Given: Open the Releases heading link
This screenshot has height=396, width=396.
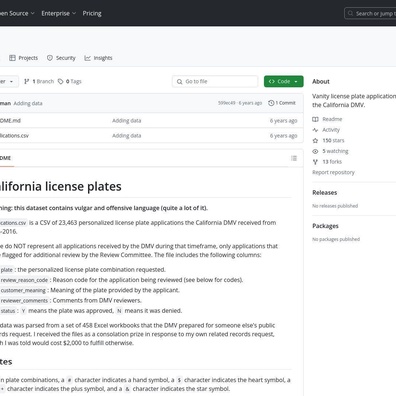Looking at the screenshot, I should (x=325, y=192).
